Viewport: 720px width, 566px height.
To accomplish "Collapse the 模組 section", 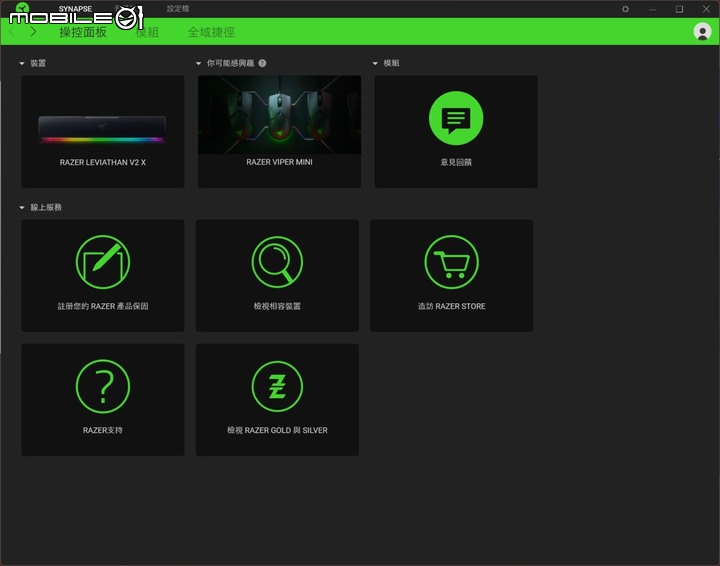I will coord(375,63).
